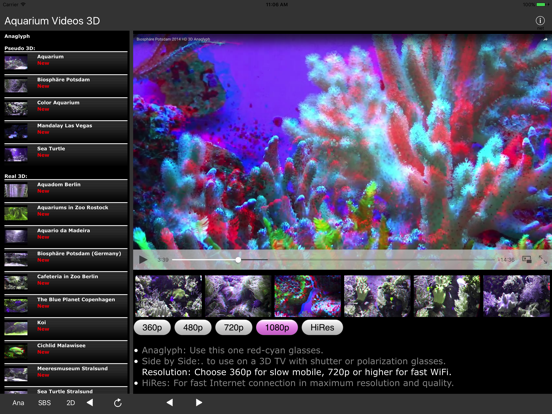
Task: Open the Aquadom Berlin video
Action: (x=66, y=190)
